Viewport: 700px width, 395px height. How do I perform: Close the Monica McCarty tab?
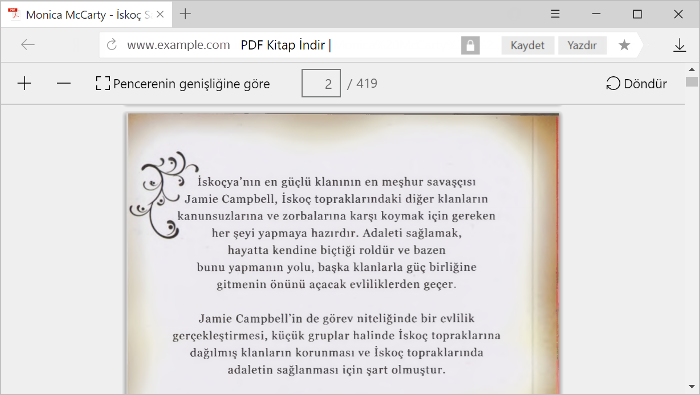160,14
